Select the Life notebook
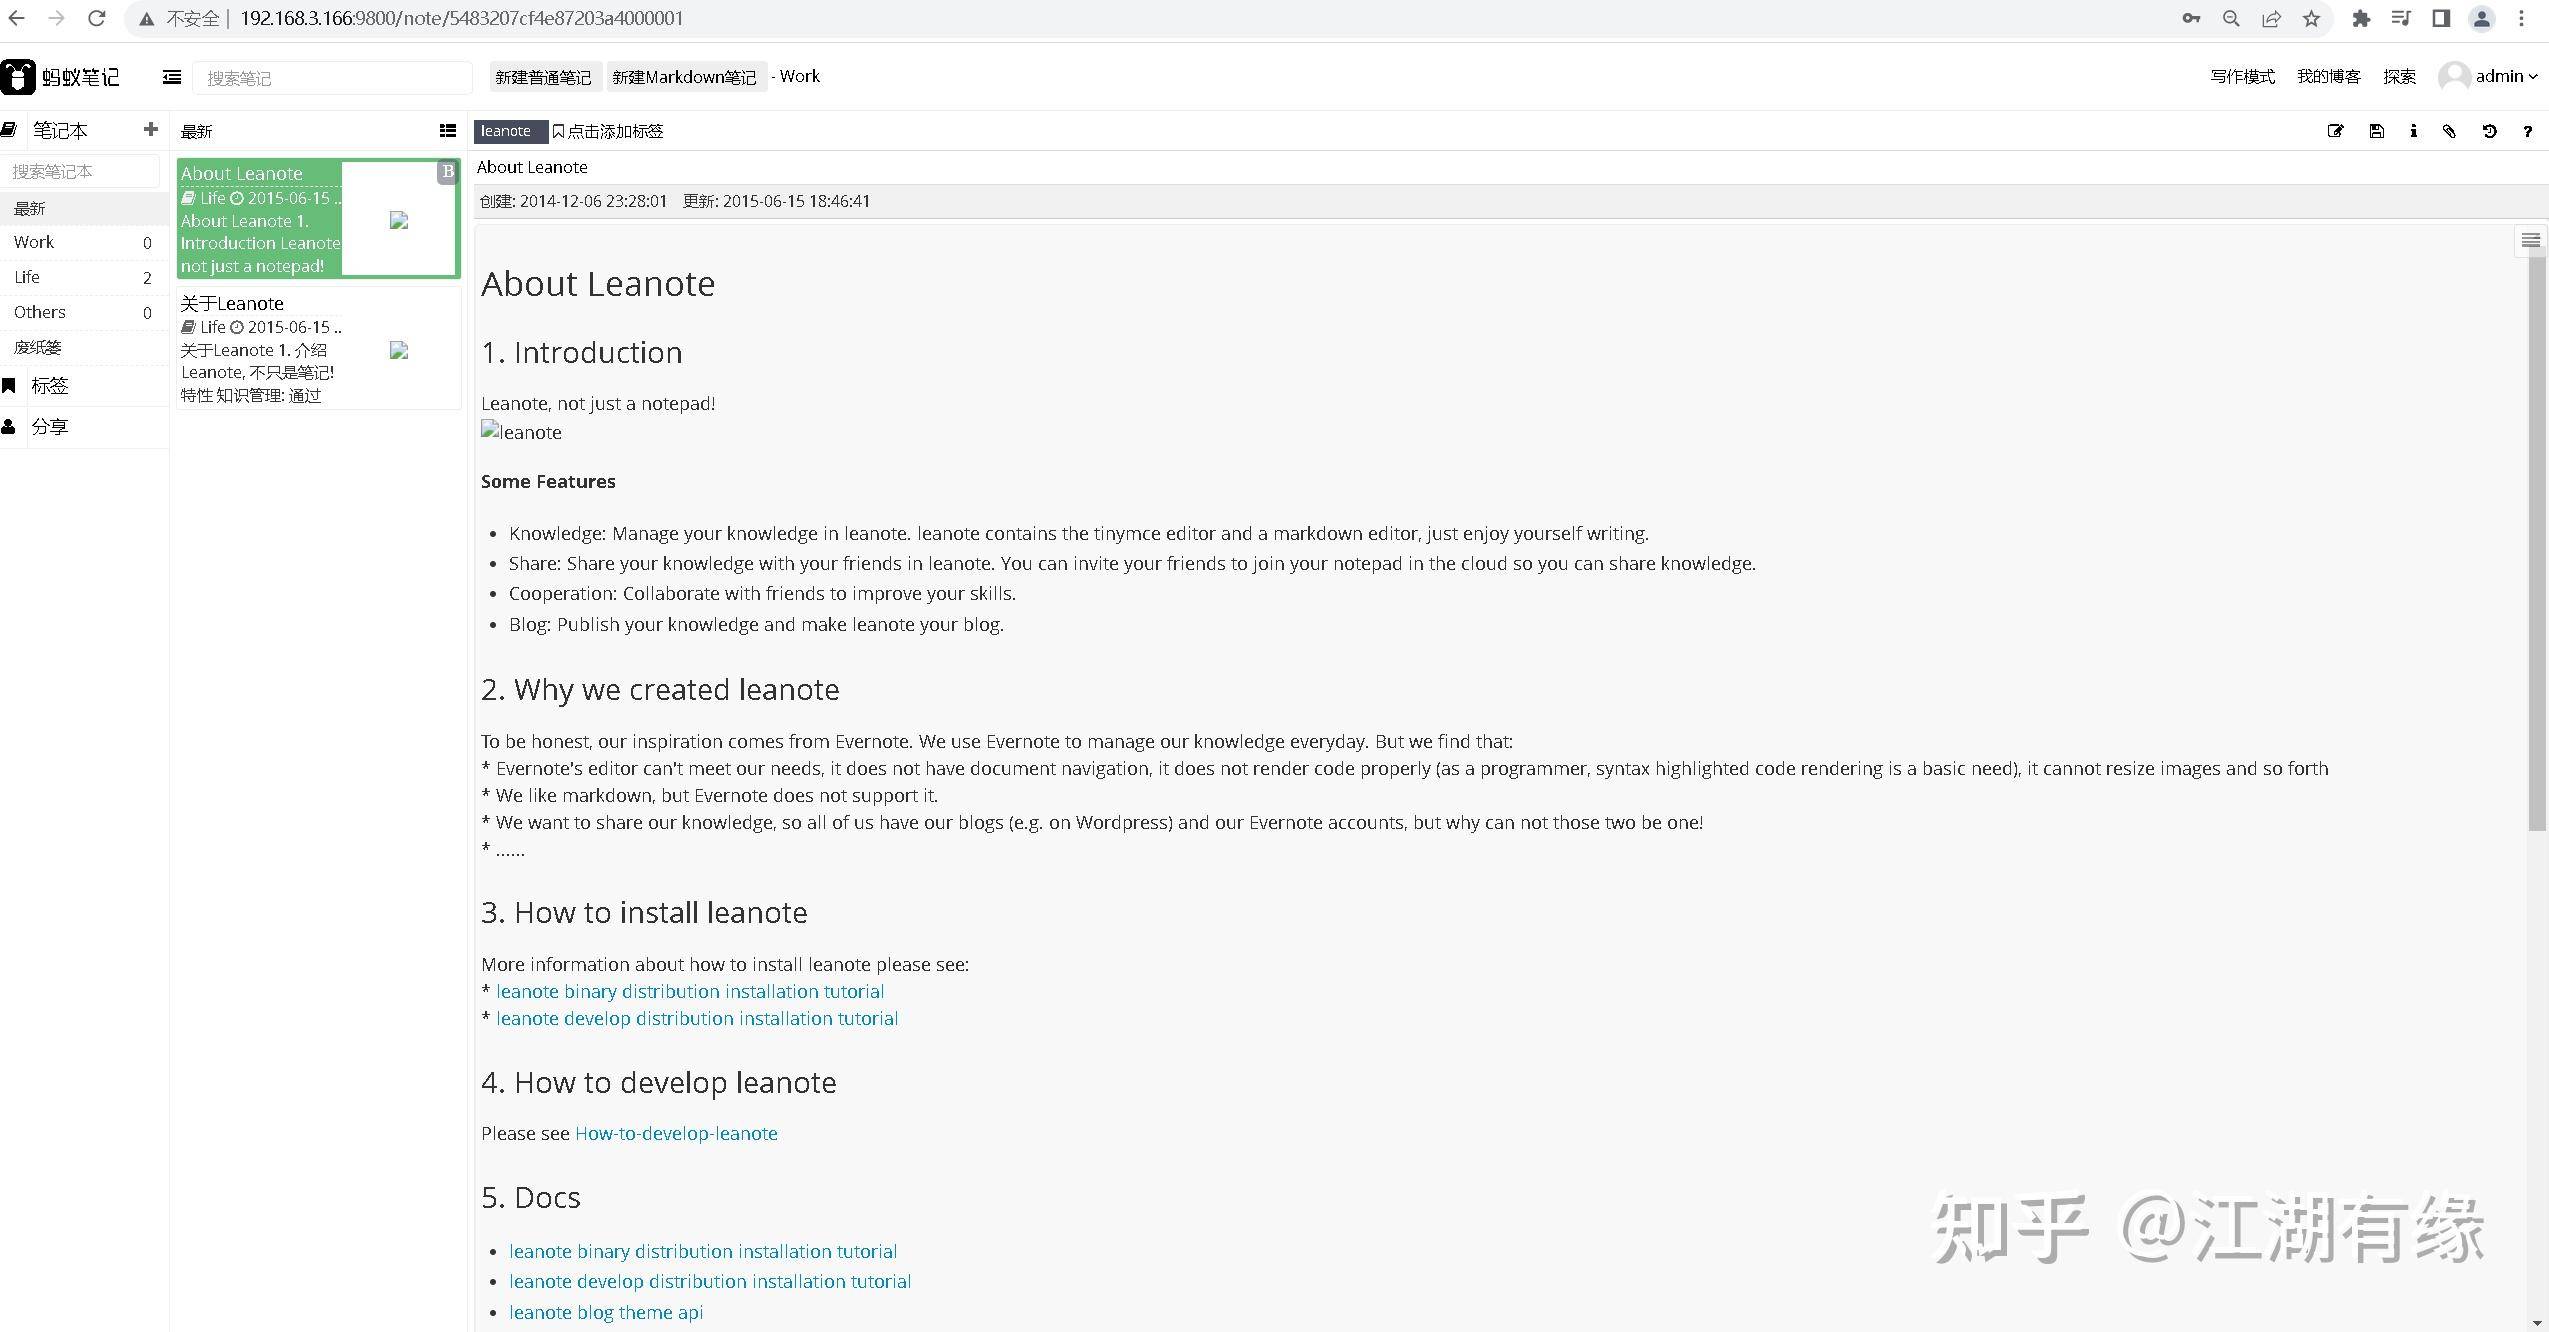The width and height of the screenshot is (2549, 1332). [84, 277]
